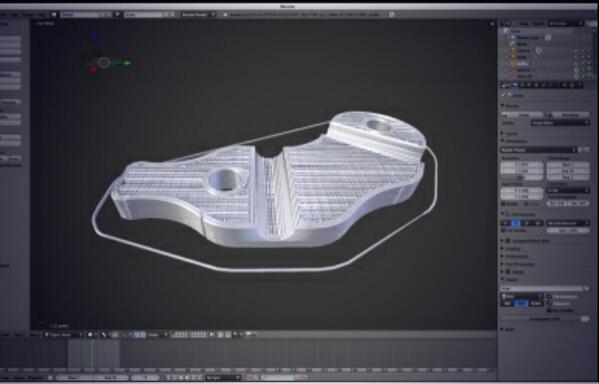Click the properties editor type icon
The height and width of the screenshot is (384, 599).
505,85
